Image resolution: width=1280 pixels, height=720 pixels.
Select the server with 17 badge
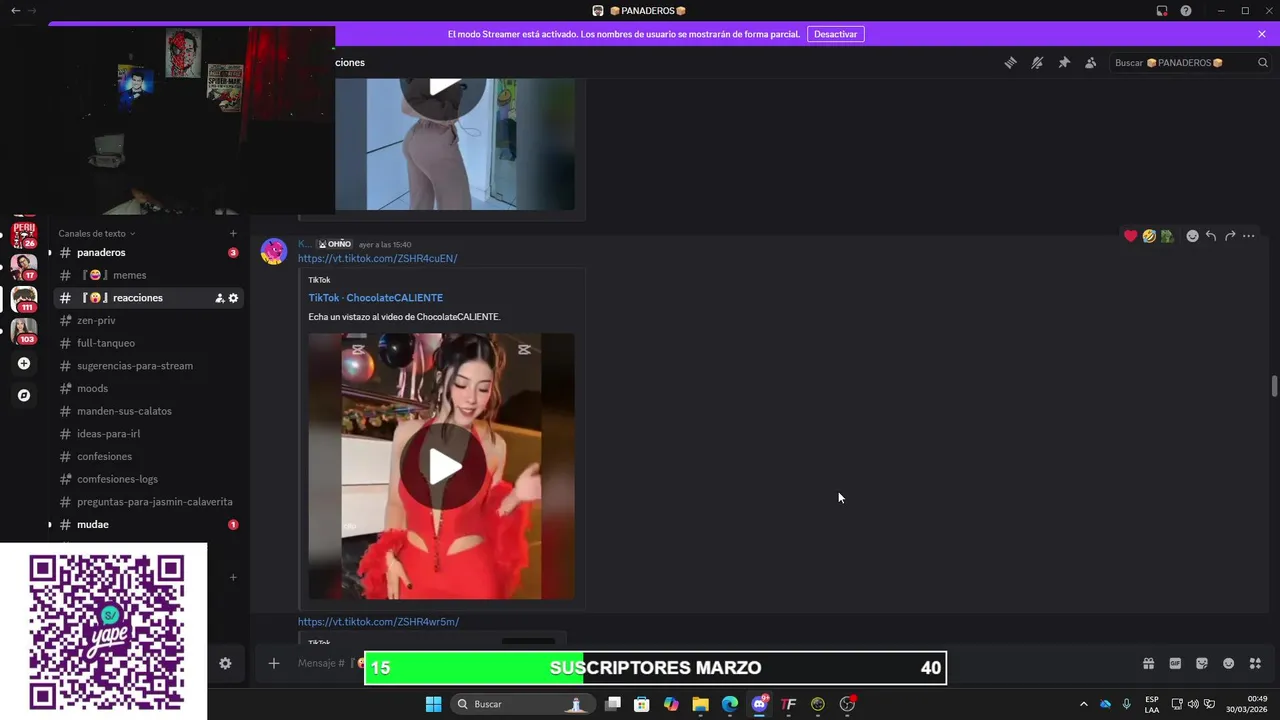(x=24, y=267)
